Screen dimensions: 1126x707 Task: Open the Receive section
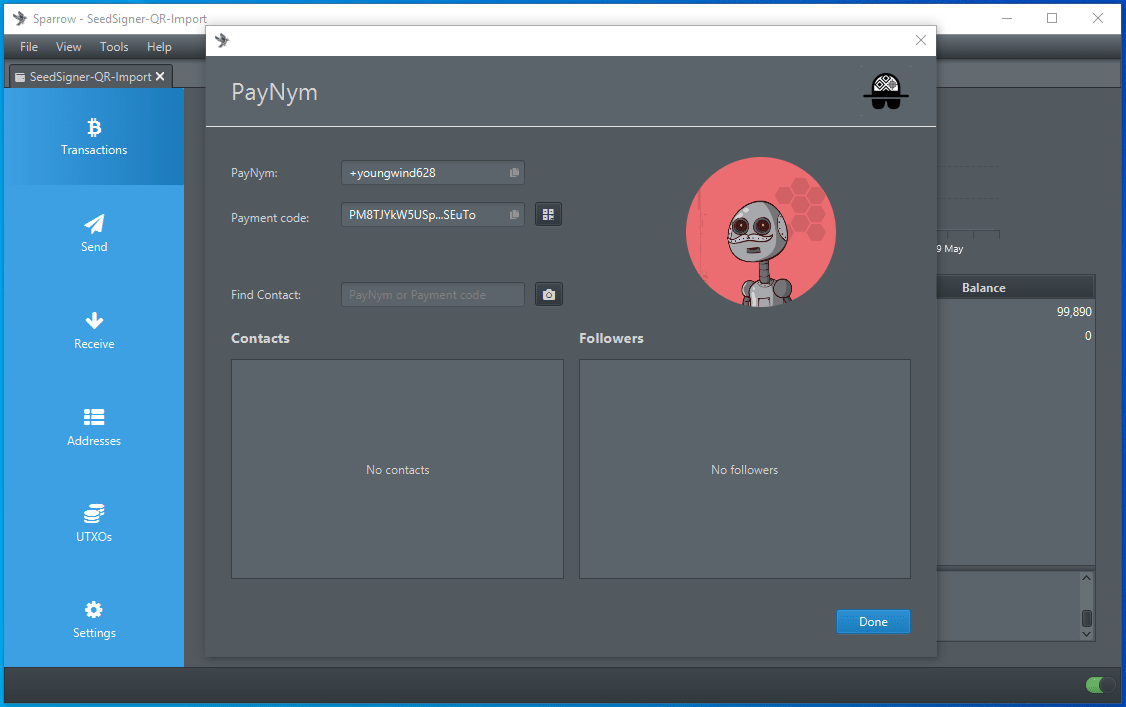(94, 330)
